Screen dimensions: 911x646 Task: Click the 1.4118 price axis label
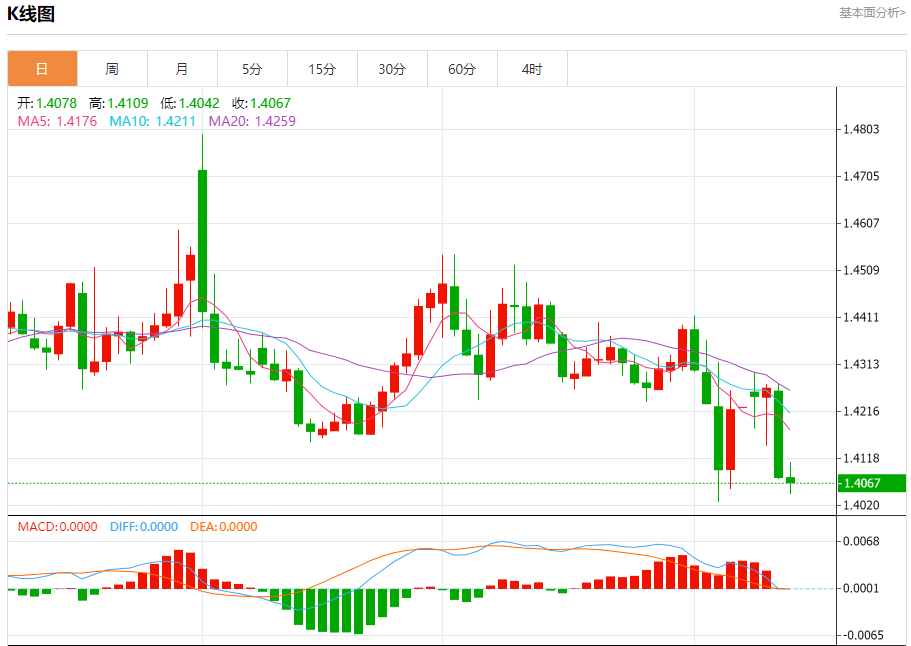(862, 458)
